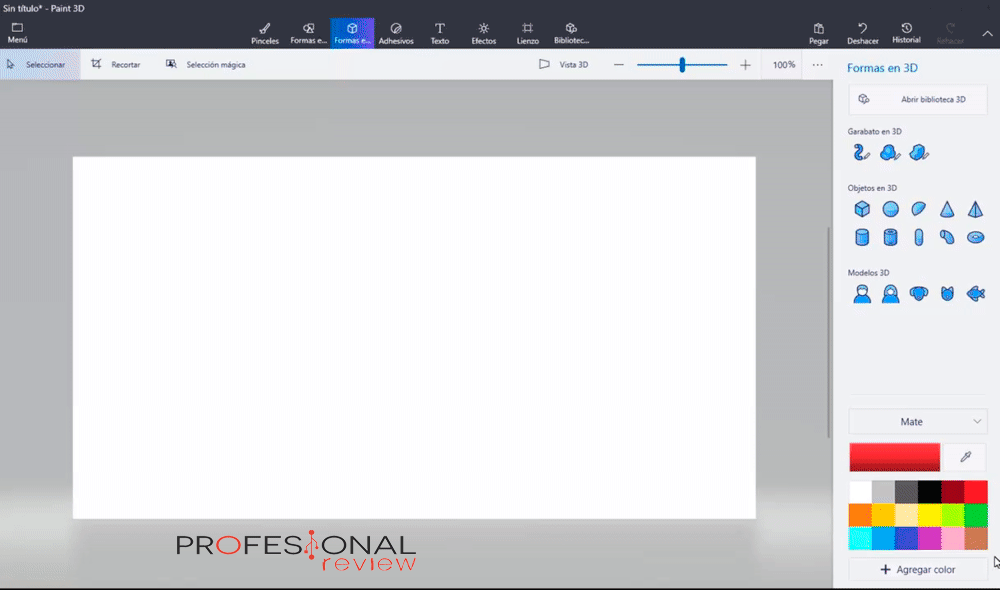
Task: Collapse the ribbon with the chevron
Action: [987, 33]
